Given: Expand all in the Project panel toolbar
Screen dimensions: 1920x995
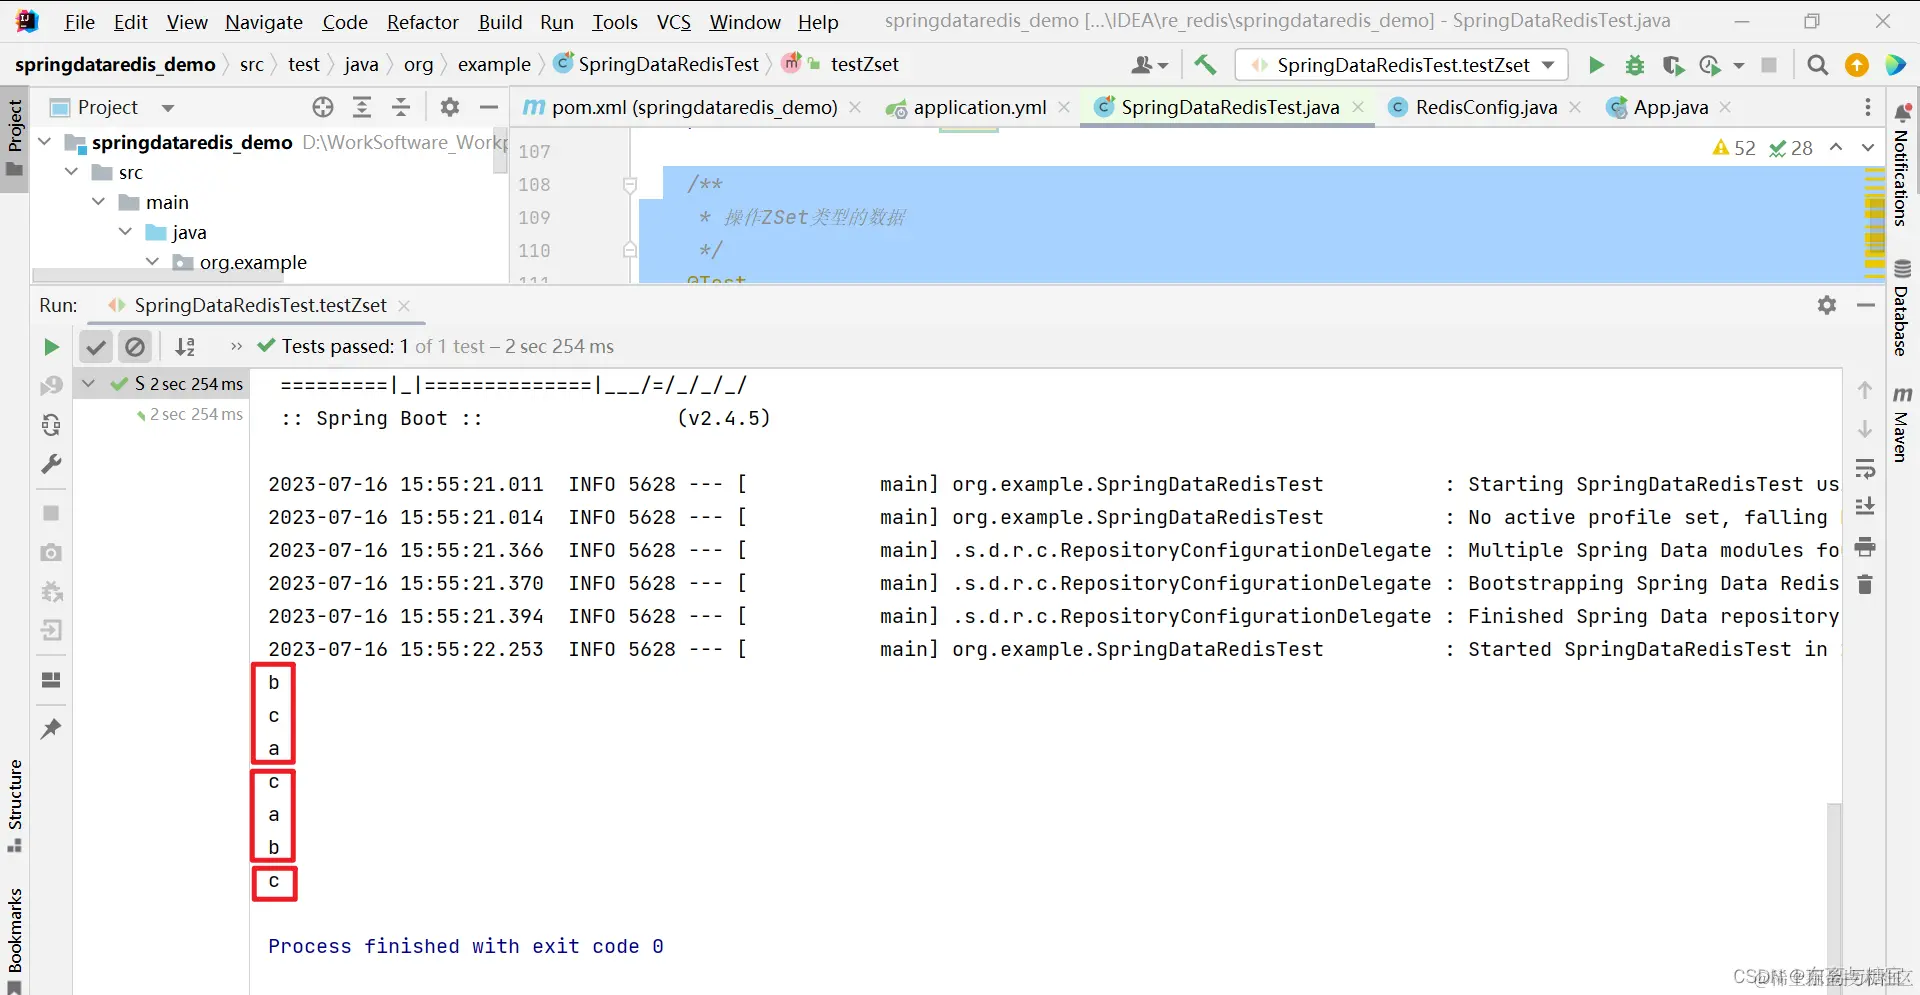Looking at the screenshot, I should pos(362,107).
